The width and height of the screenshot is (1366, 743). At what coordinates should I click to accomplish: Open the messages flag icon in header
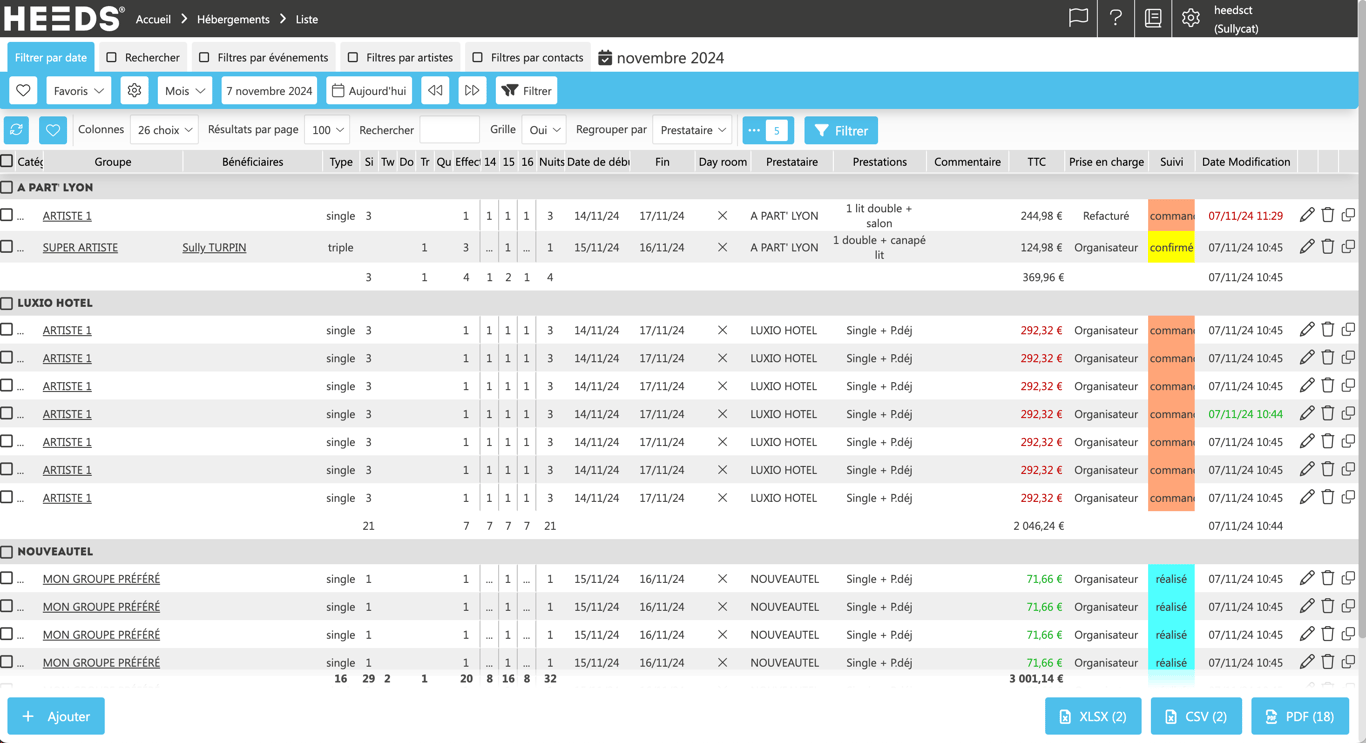[1078, 18]
